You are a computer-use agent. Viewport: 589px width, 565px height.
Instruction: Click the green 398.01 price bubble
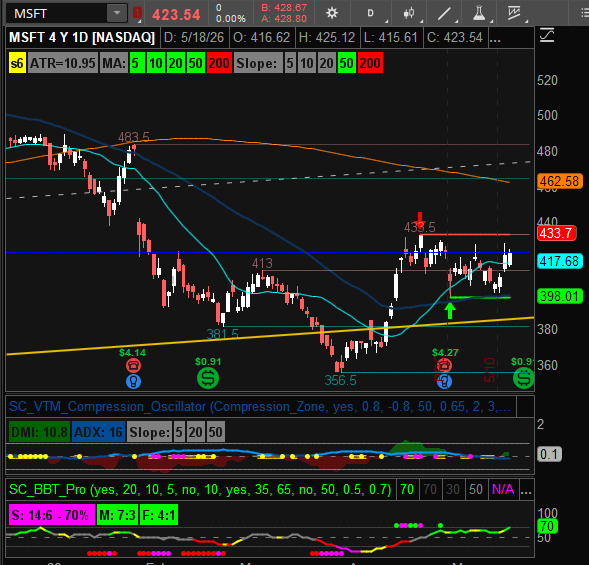tap(559, 296)
